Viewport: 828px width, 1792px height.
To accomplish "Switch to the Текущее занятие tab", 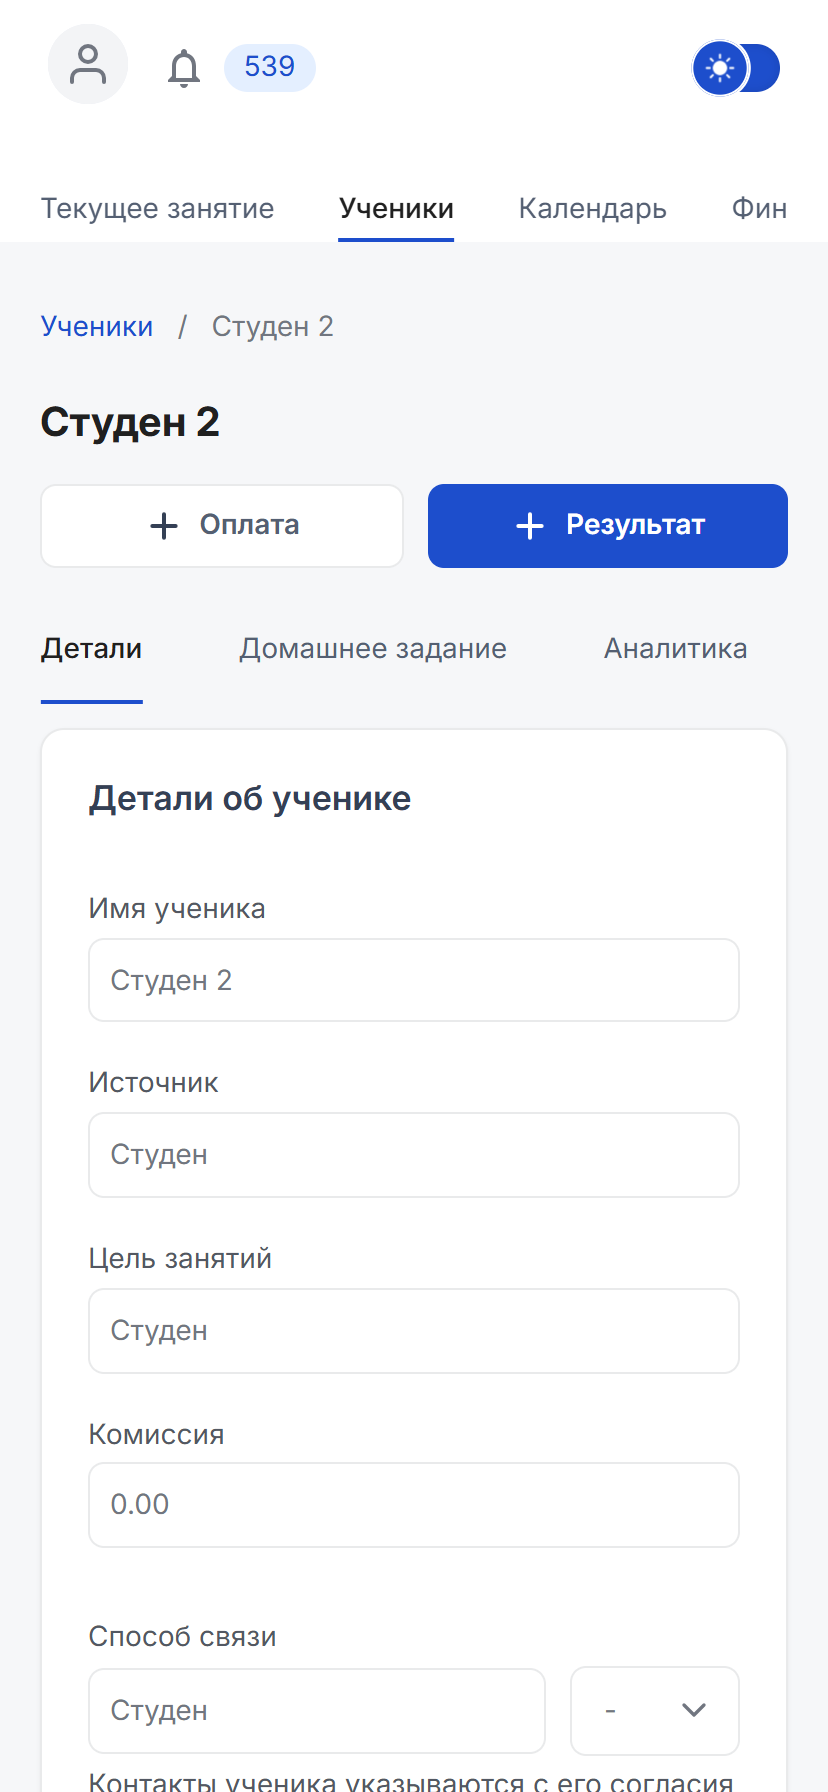I will coord(157,208).
